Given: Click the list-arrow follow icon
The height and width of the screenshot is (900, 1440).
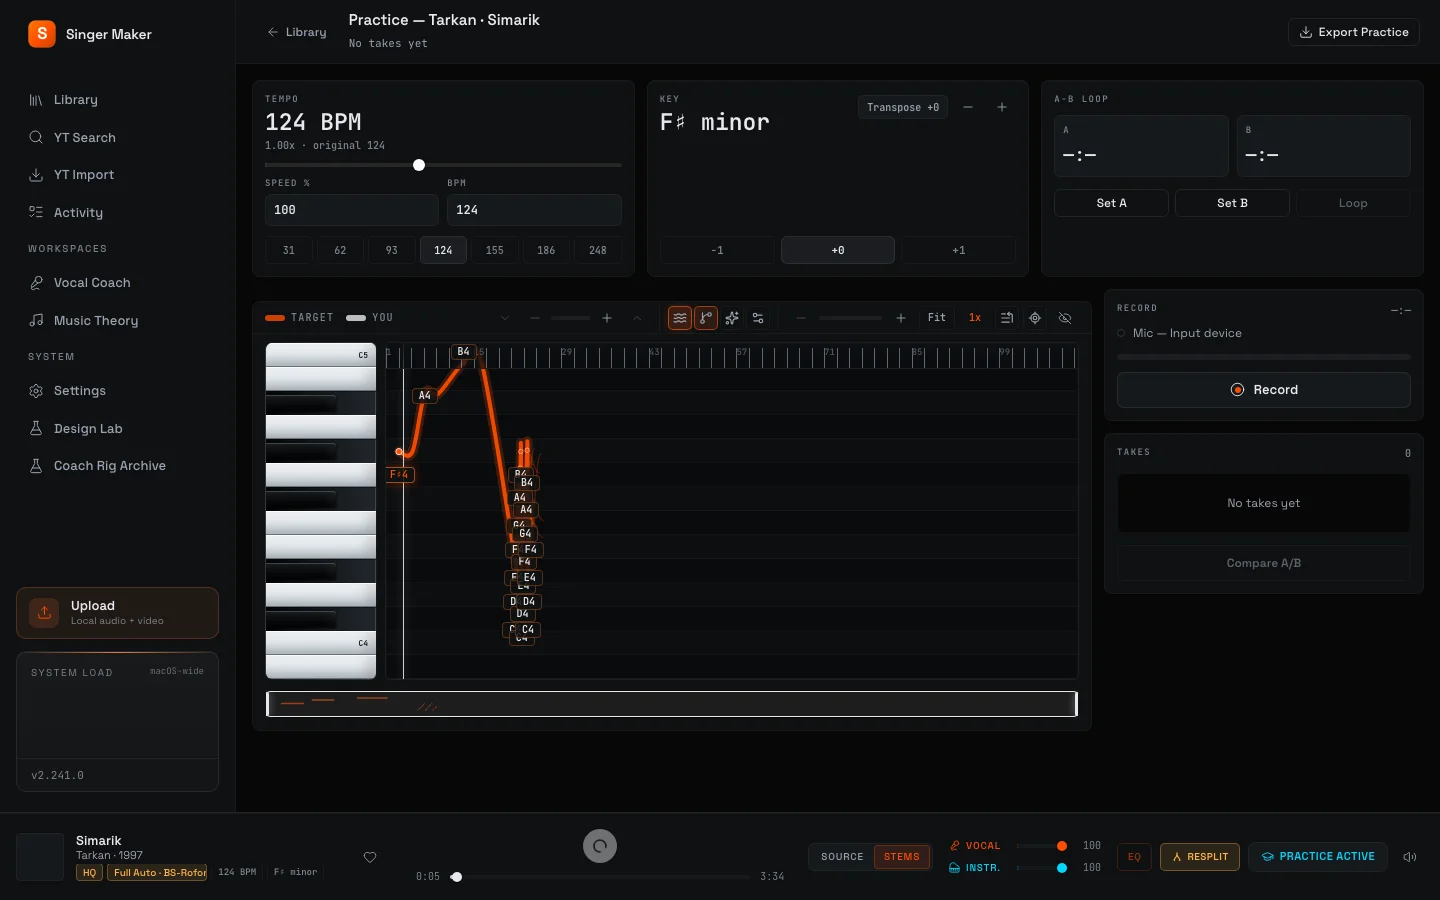Looking at the screenshot, I should click(1007, 318).
